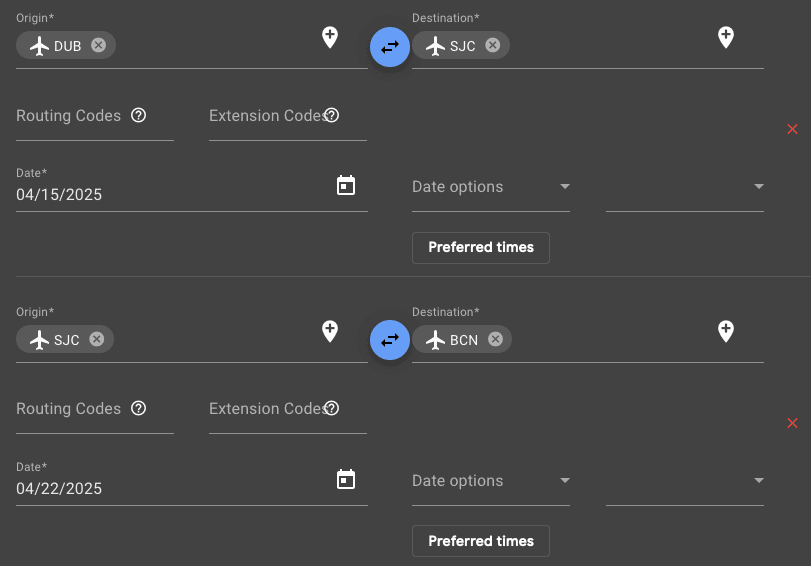811x566 pixels.
Task: Click Preferred times for second flight
Action: click(x=481, y=541)
